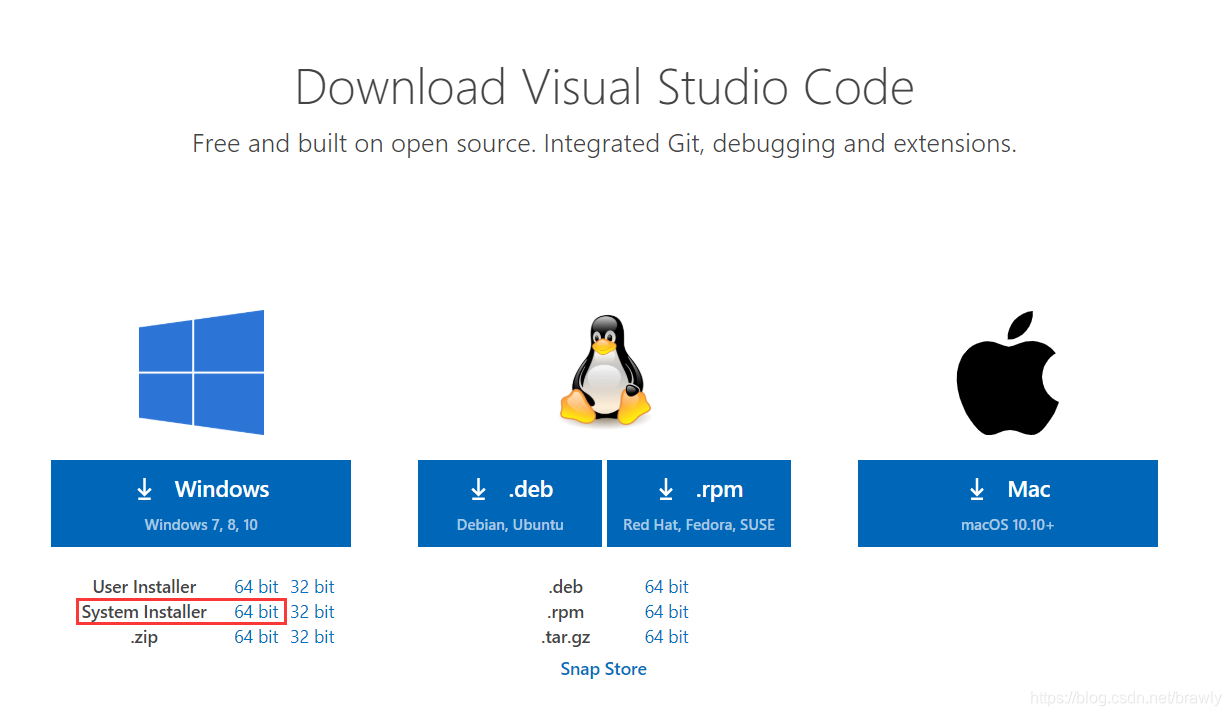Viewport: 1231px width, 716px height.
Task: Open User Installer 64 bit link
Action: point(256,587)
